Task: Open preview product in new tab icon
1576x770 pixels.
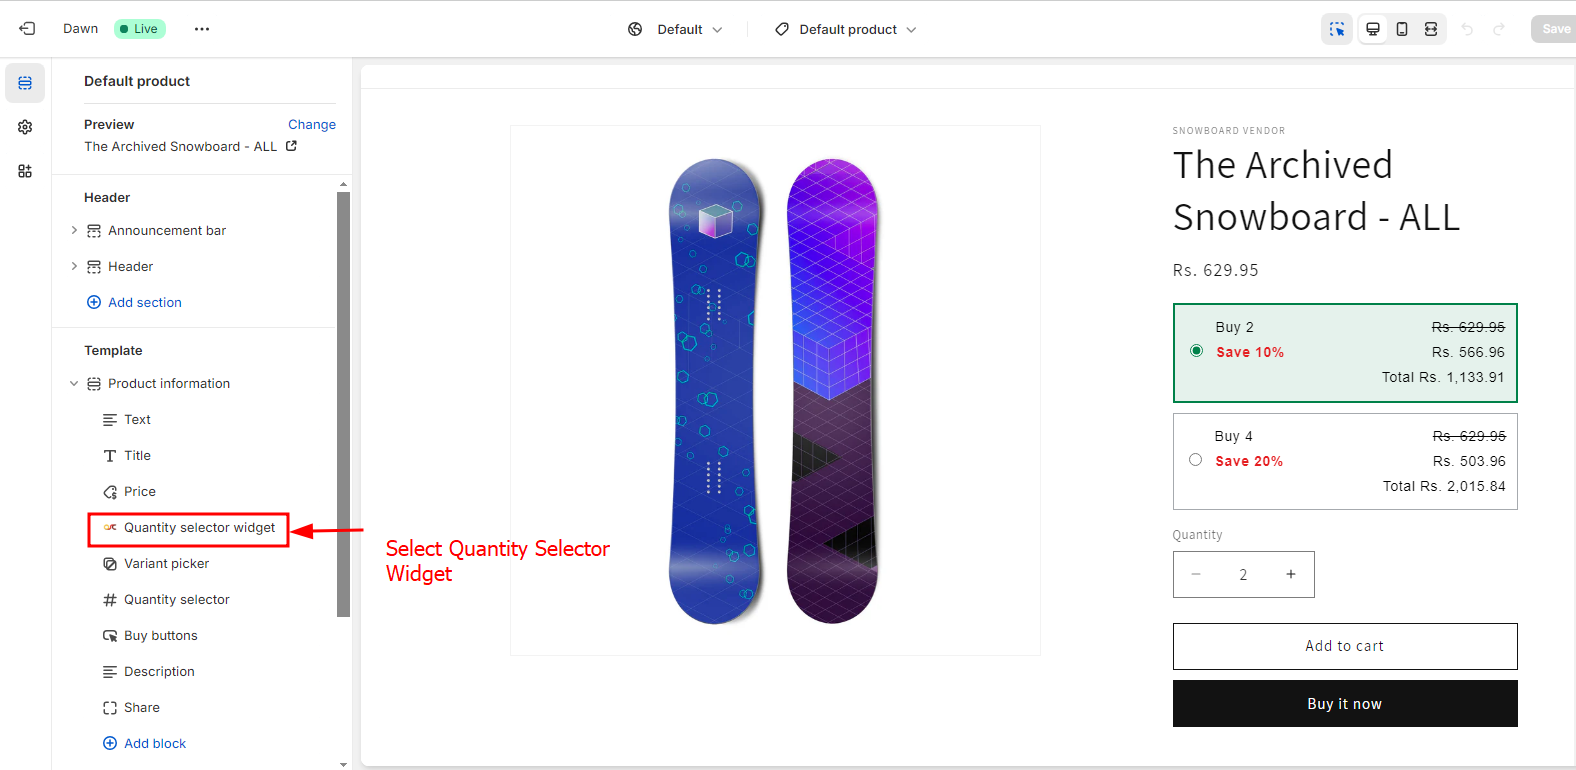Action: (x=291, y=146)
